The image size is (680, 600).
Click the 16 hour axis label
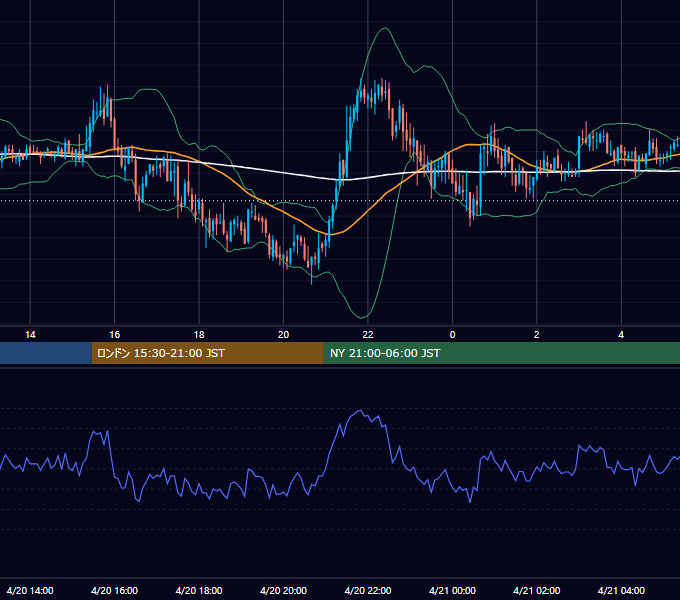pos(114,334)
